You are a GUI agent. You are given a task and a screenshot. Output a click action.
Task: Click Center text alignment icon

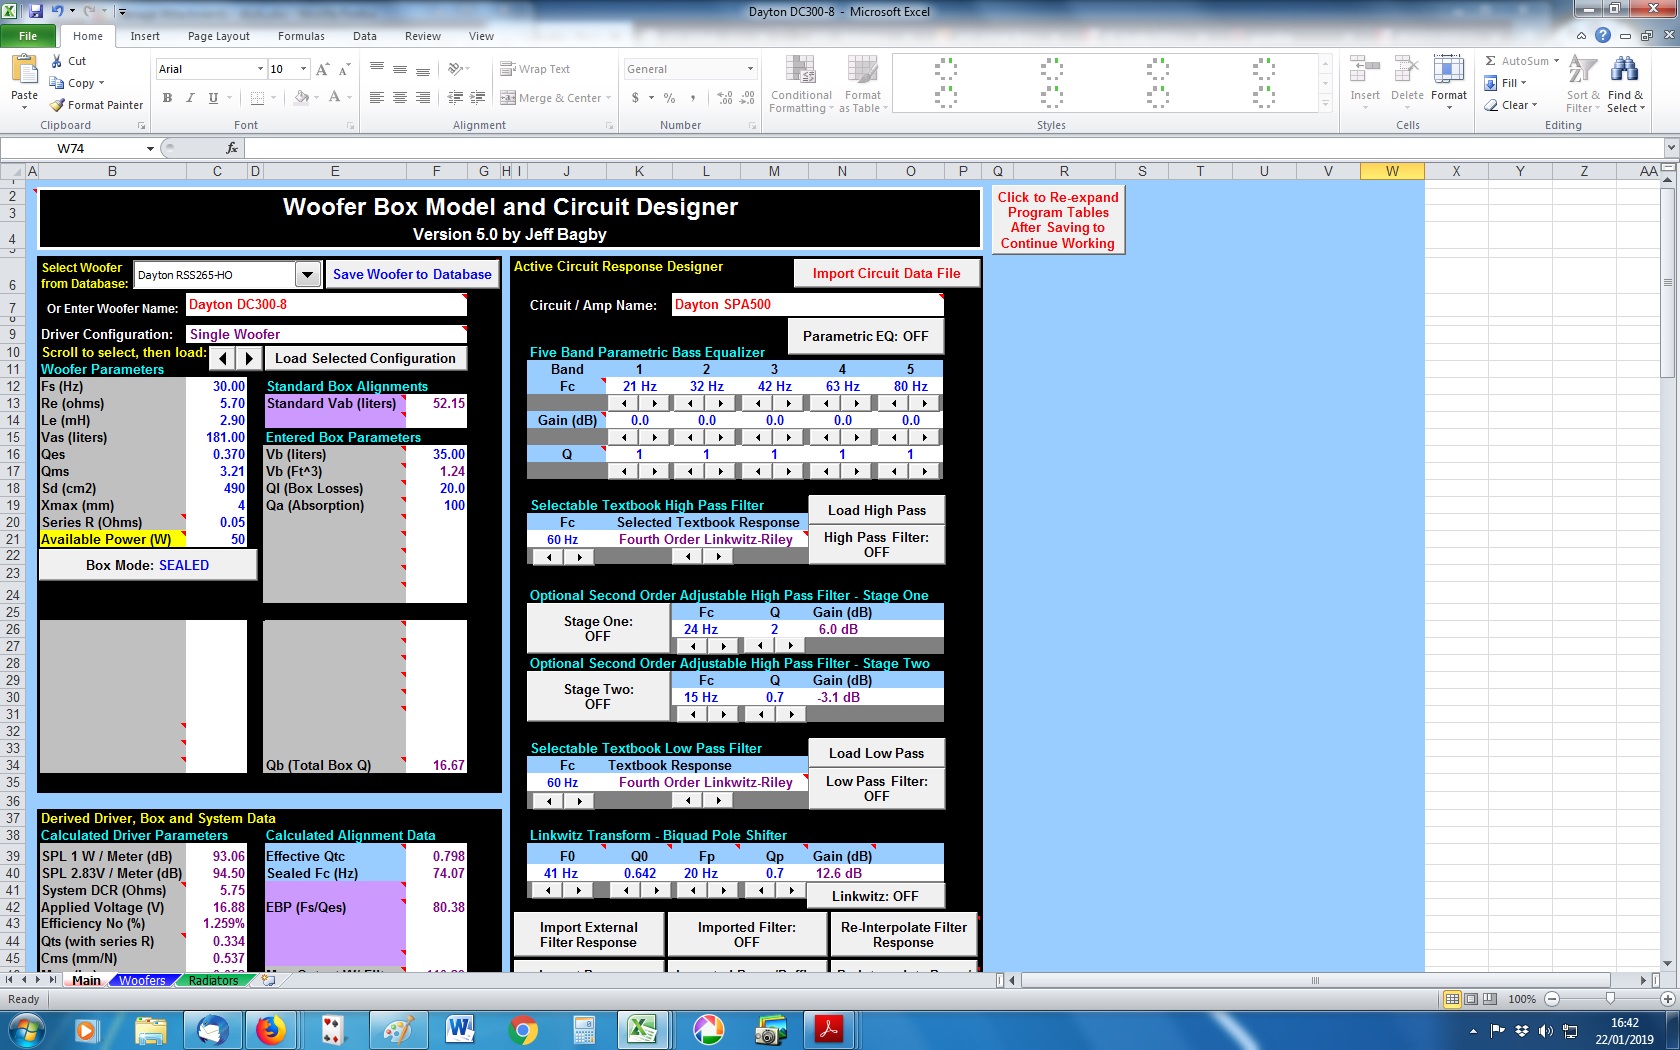pos(400,98)
